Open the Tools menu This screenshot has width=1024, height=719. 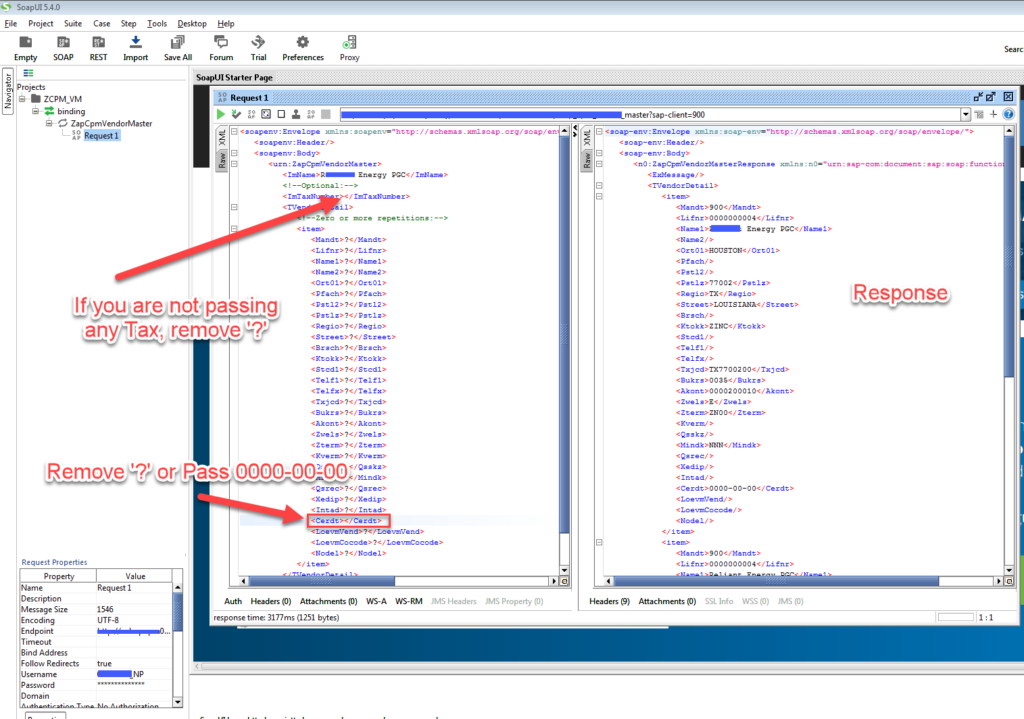[157, 24]
